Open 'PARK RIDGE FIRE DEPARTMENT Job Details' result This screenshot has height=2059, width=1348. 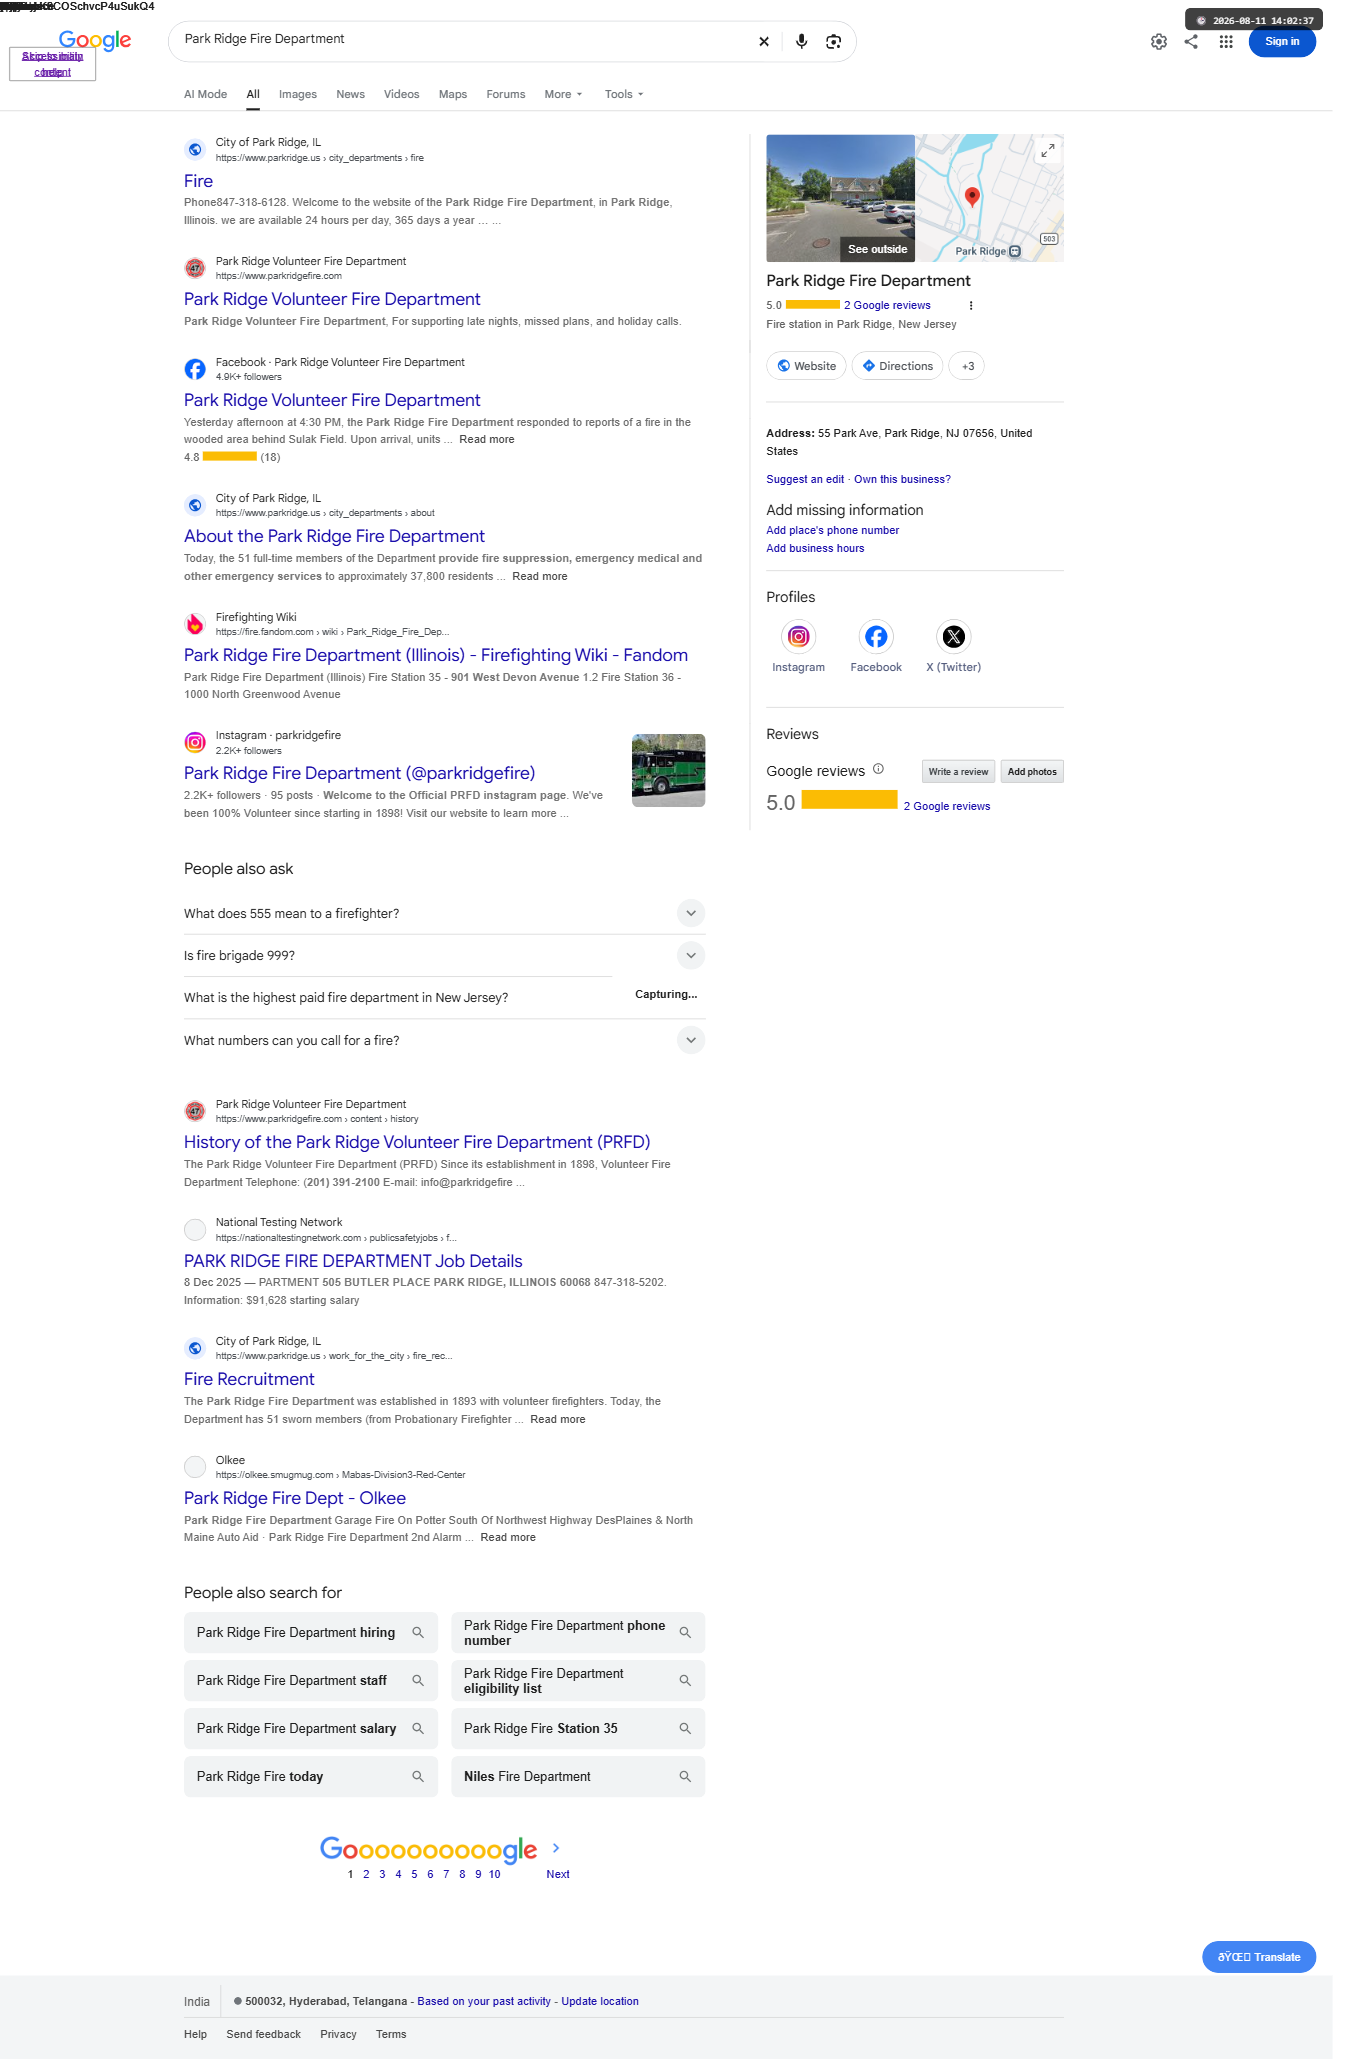click(x=353, y=1261)
